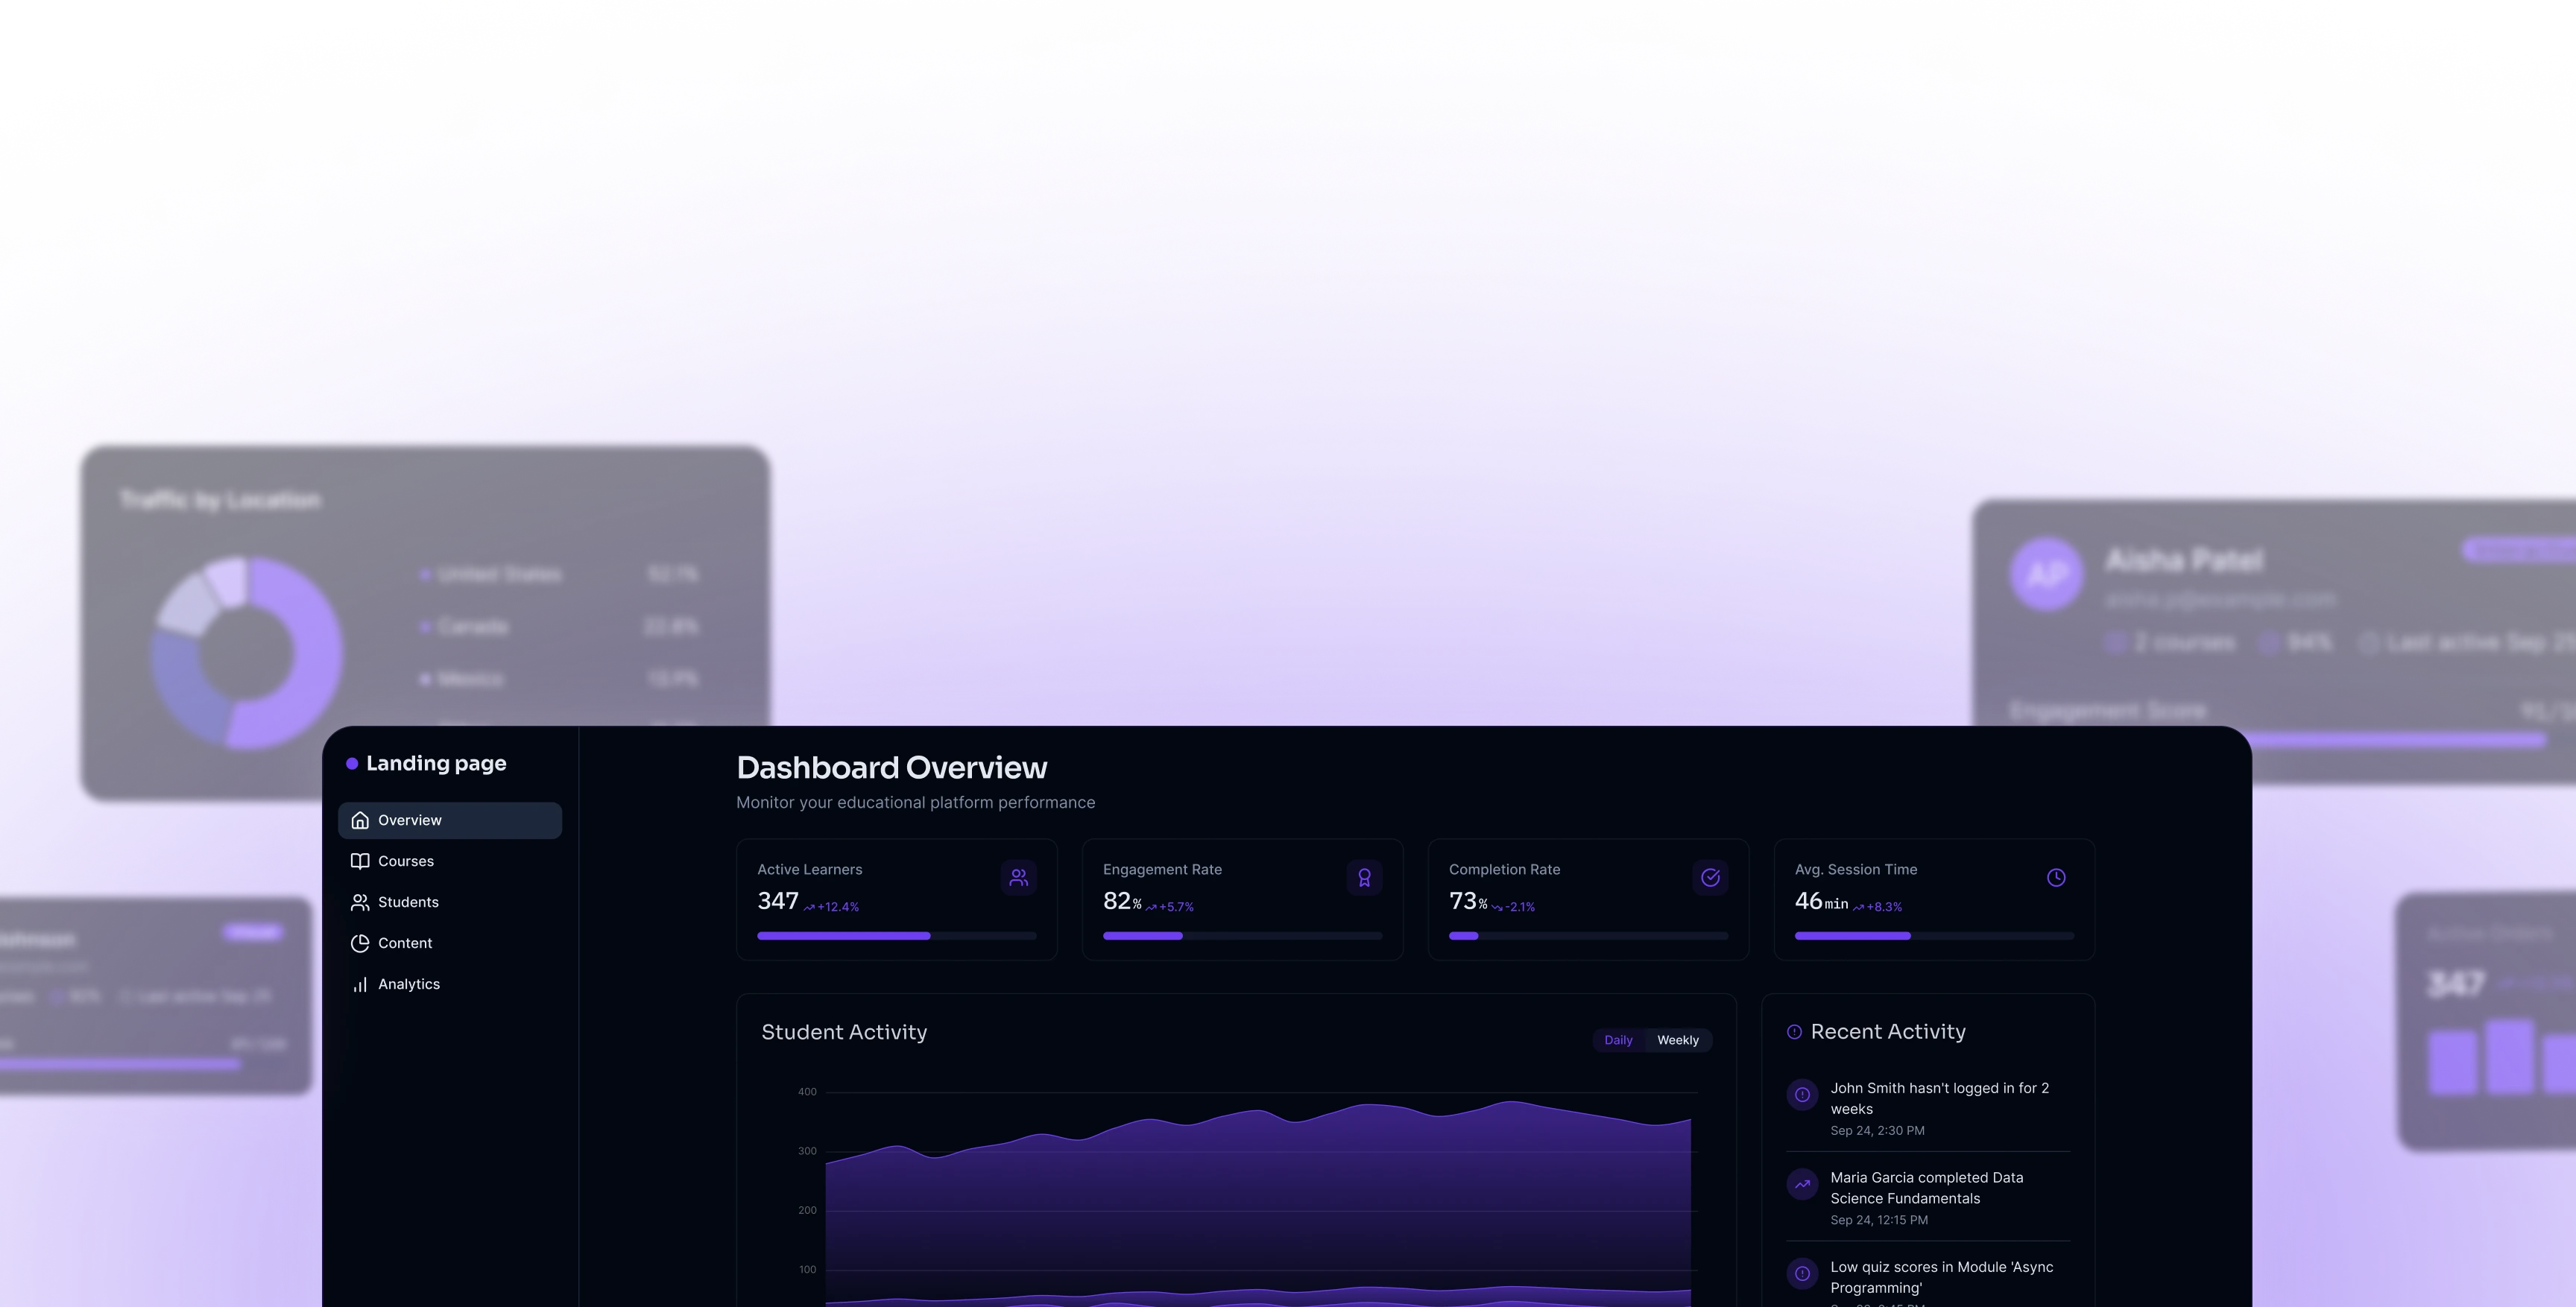The width and height of the screenshot is (2576, 1307).
Task: Click the 347 Active Learners value
Action: (x=777, y=901)
